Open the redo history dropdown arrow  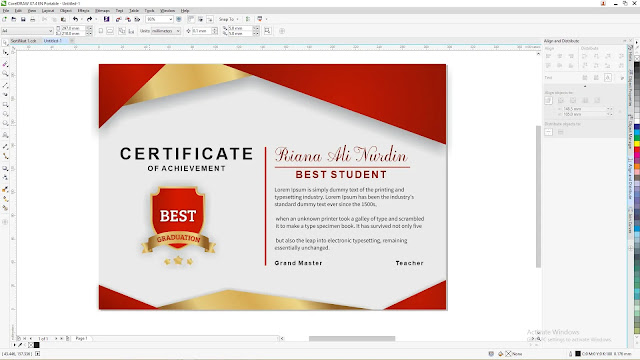coord(96,19)
